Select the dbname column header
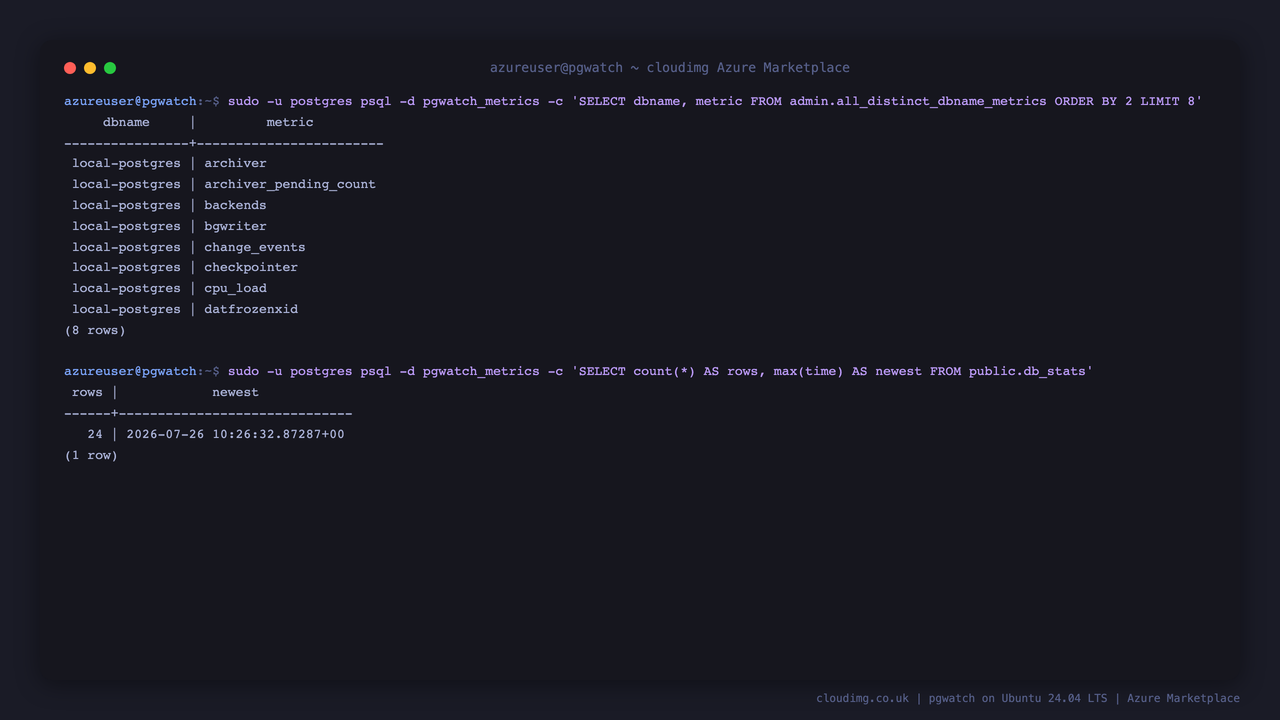Image resolution: width=1280 pixels, height=720 pixels. (126, 122)
